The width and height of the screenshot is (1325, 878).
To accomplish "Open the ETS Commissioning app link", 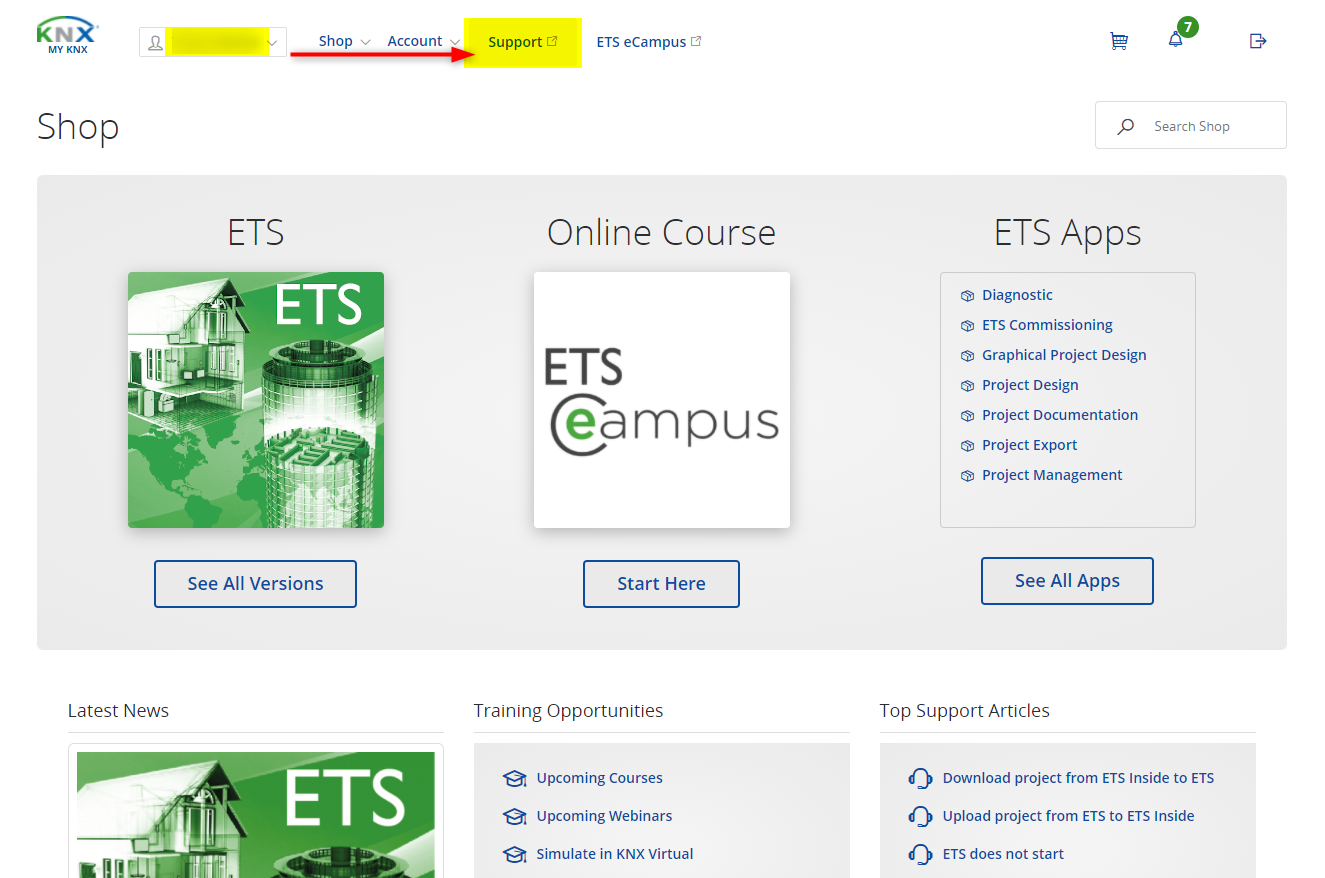I will (x=1047, y=325).
